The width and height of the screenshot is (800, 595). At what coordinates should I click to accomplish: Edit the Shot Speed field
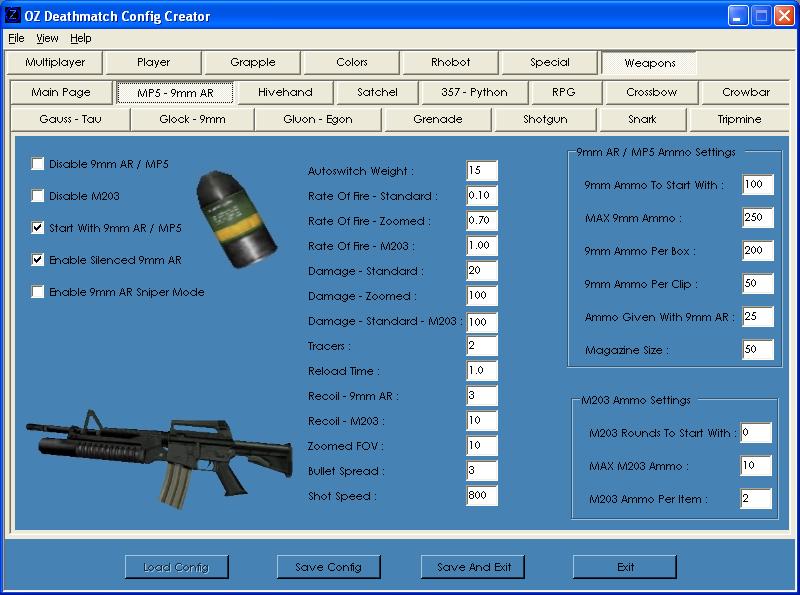(x=482, y=495)
